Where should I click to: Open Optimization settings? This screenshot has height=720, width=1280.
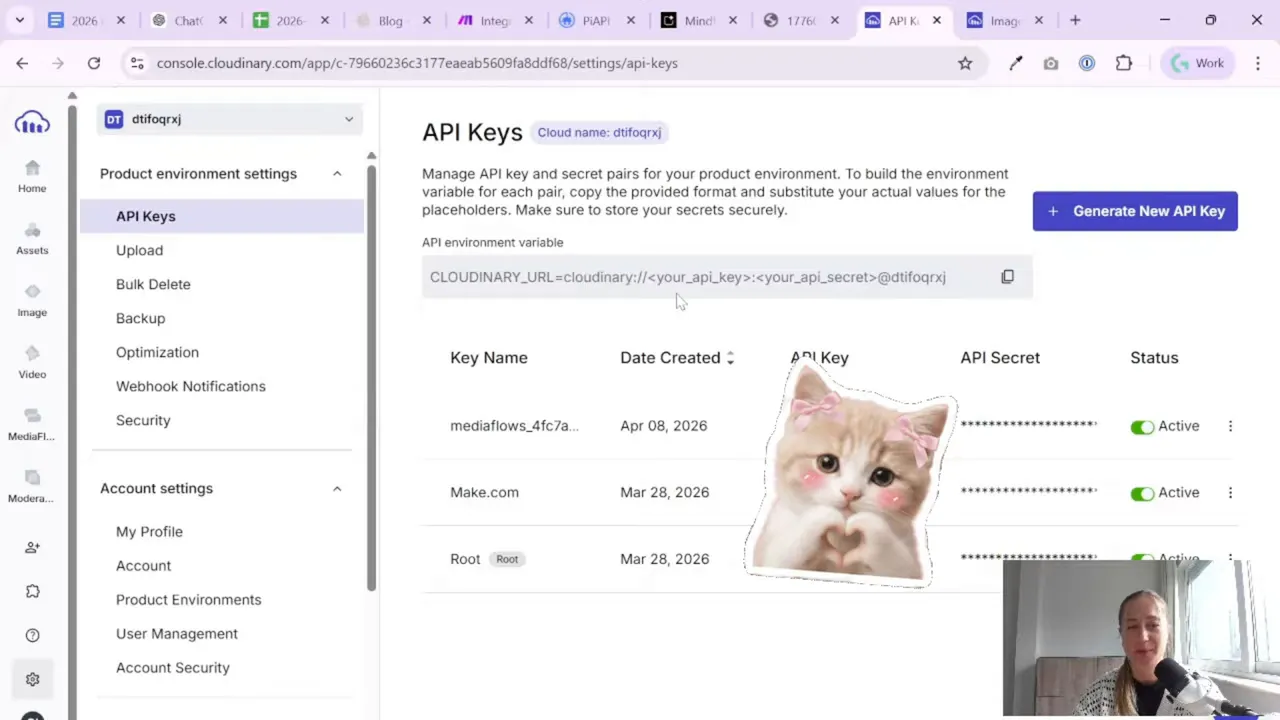(157, 352)
